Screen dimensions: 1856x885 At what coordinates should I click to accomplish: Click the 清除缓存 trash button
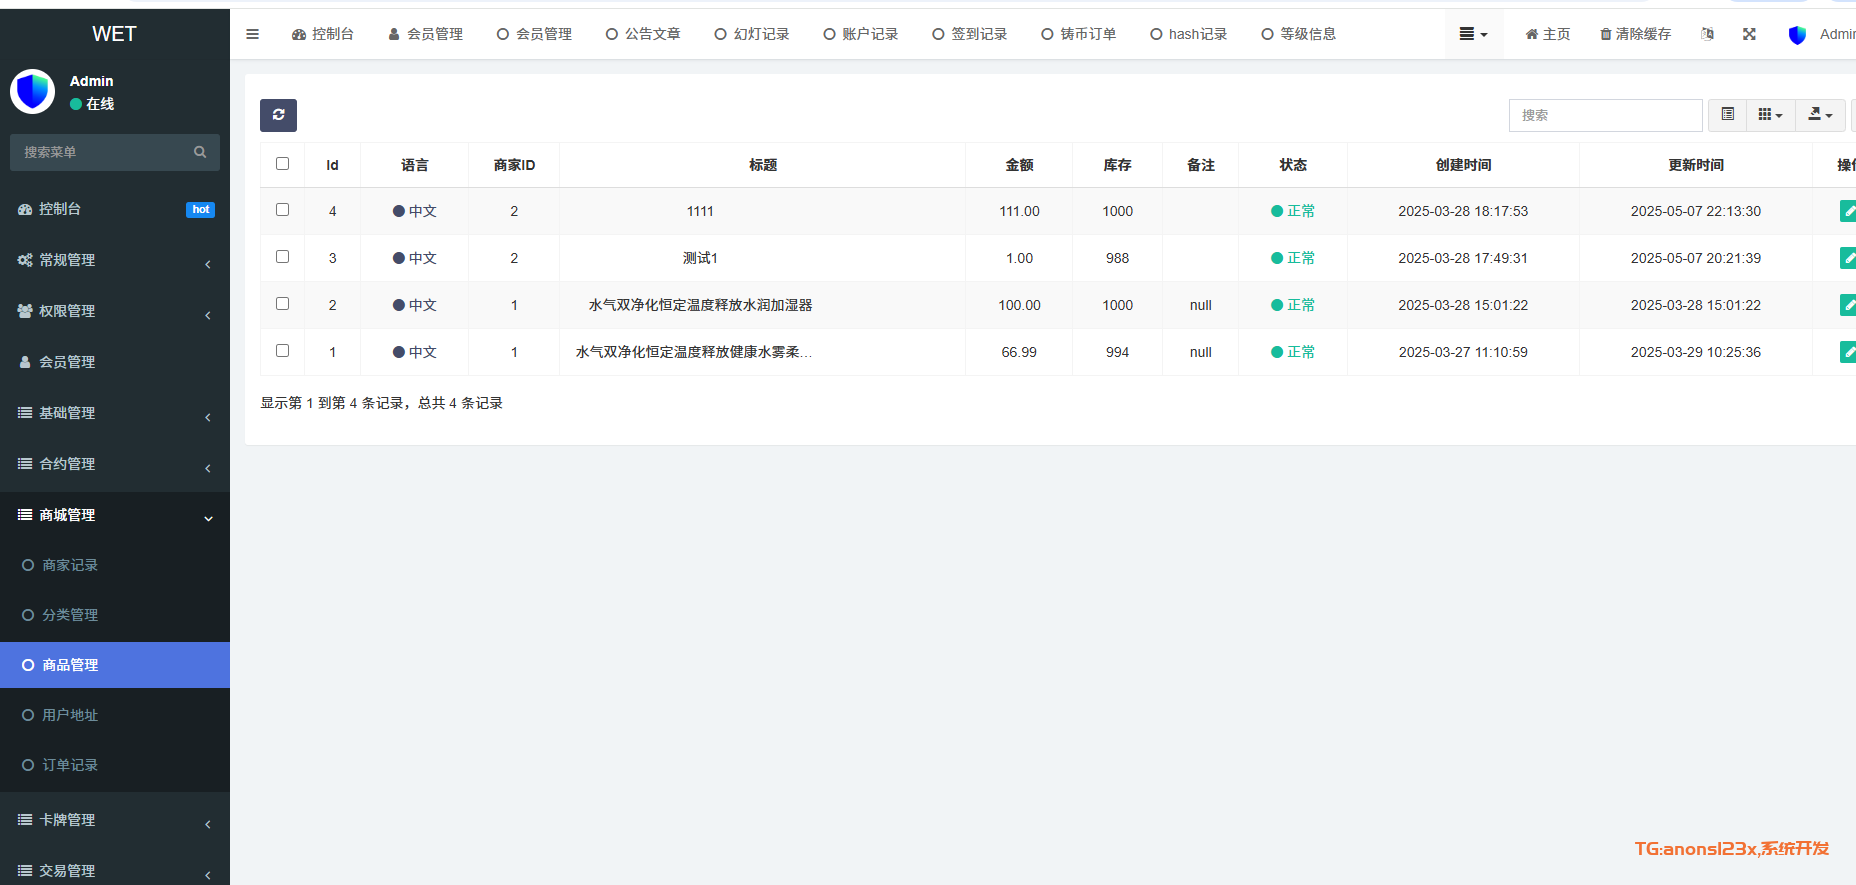[x=1635, y=34]
